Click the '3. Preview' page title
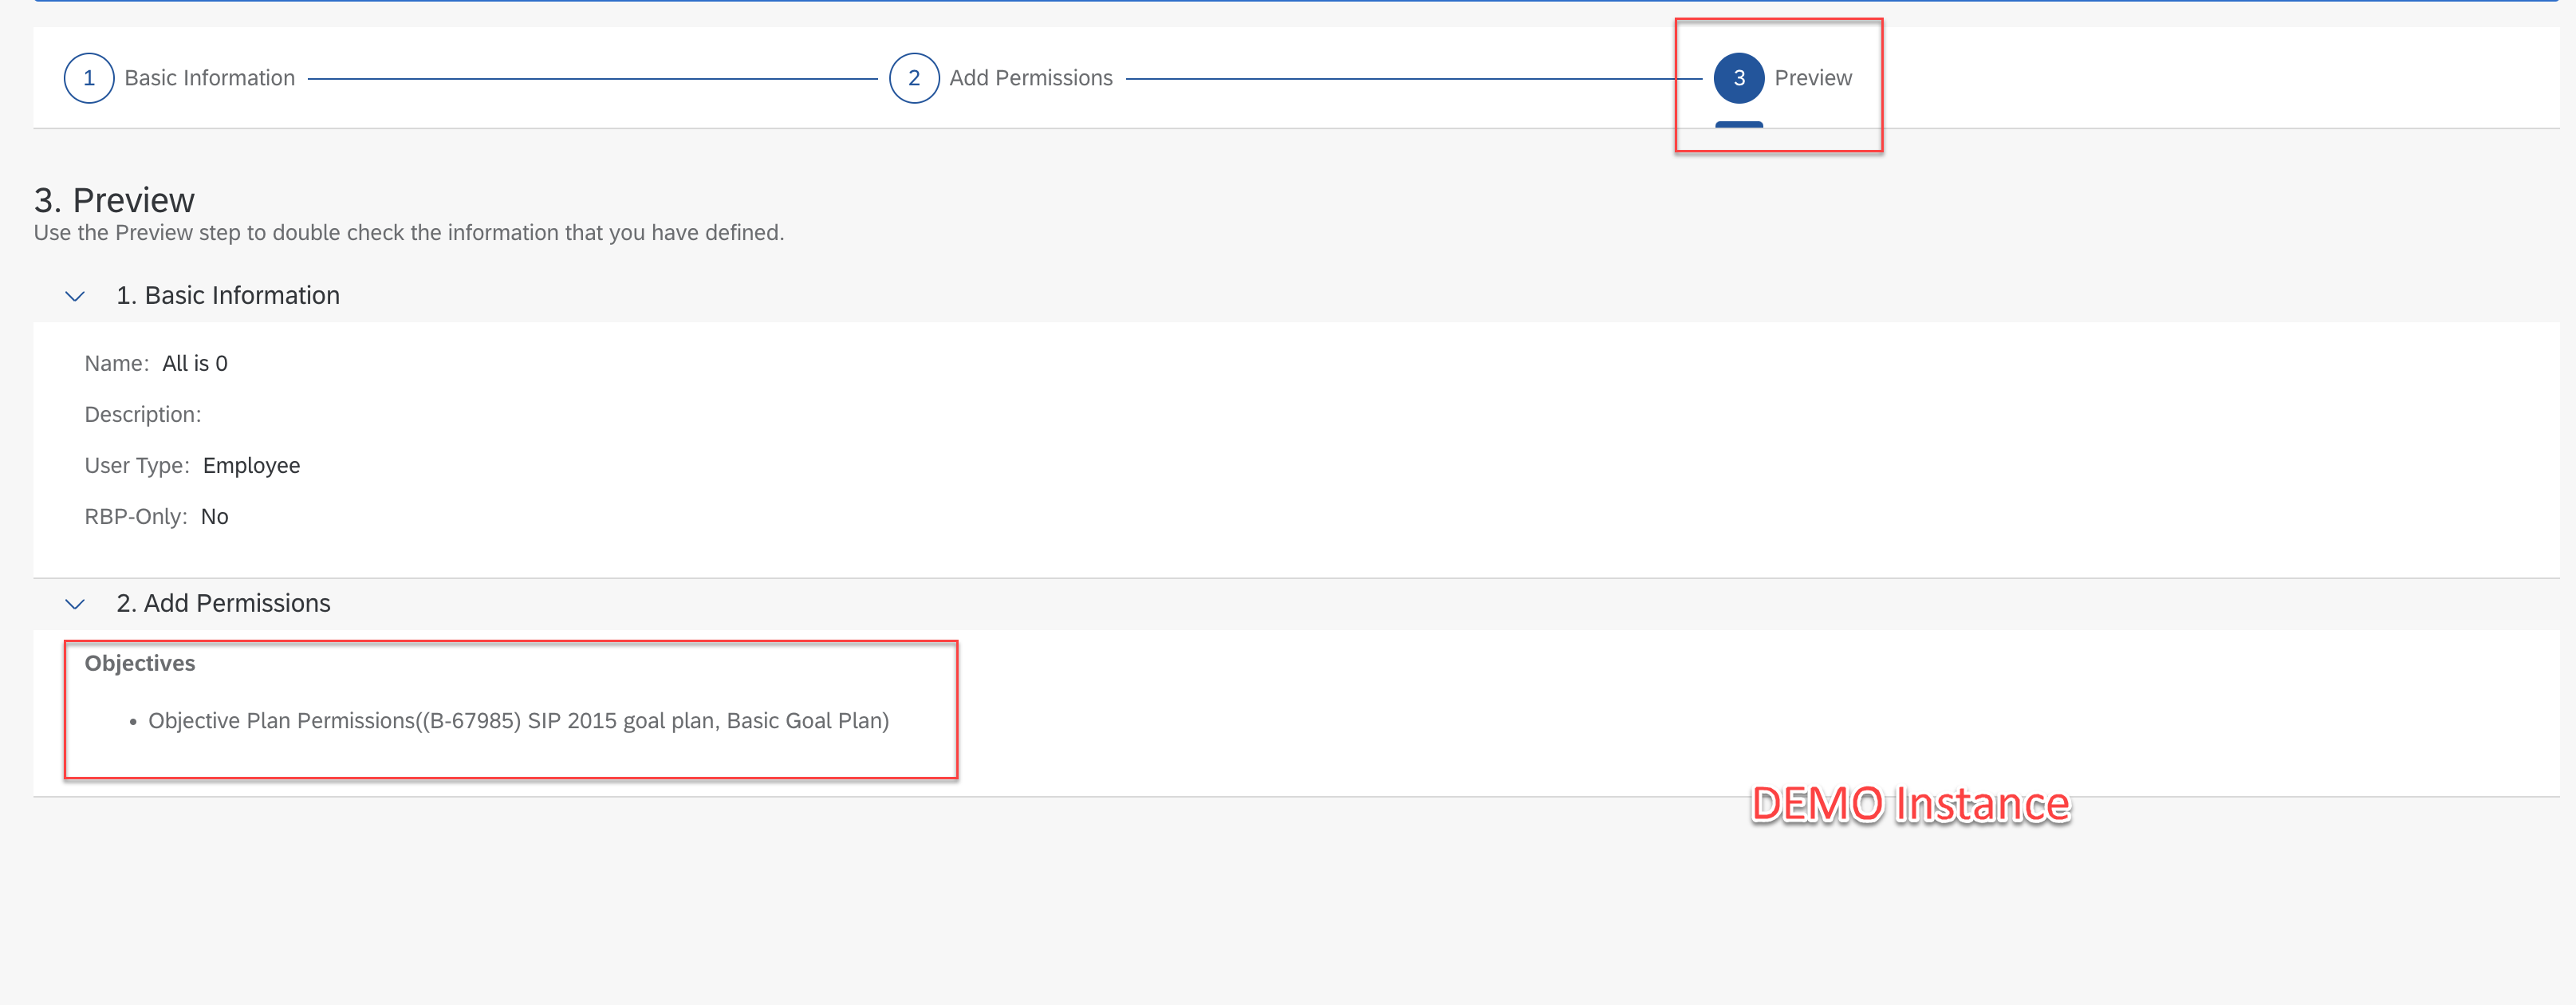The image size is (2576, 1005). click(114, 201)
